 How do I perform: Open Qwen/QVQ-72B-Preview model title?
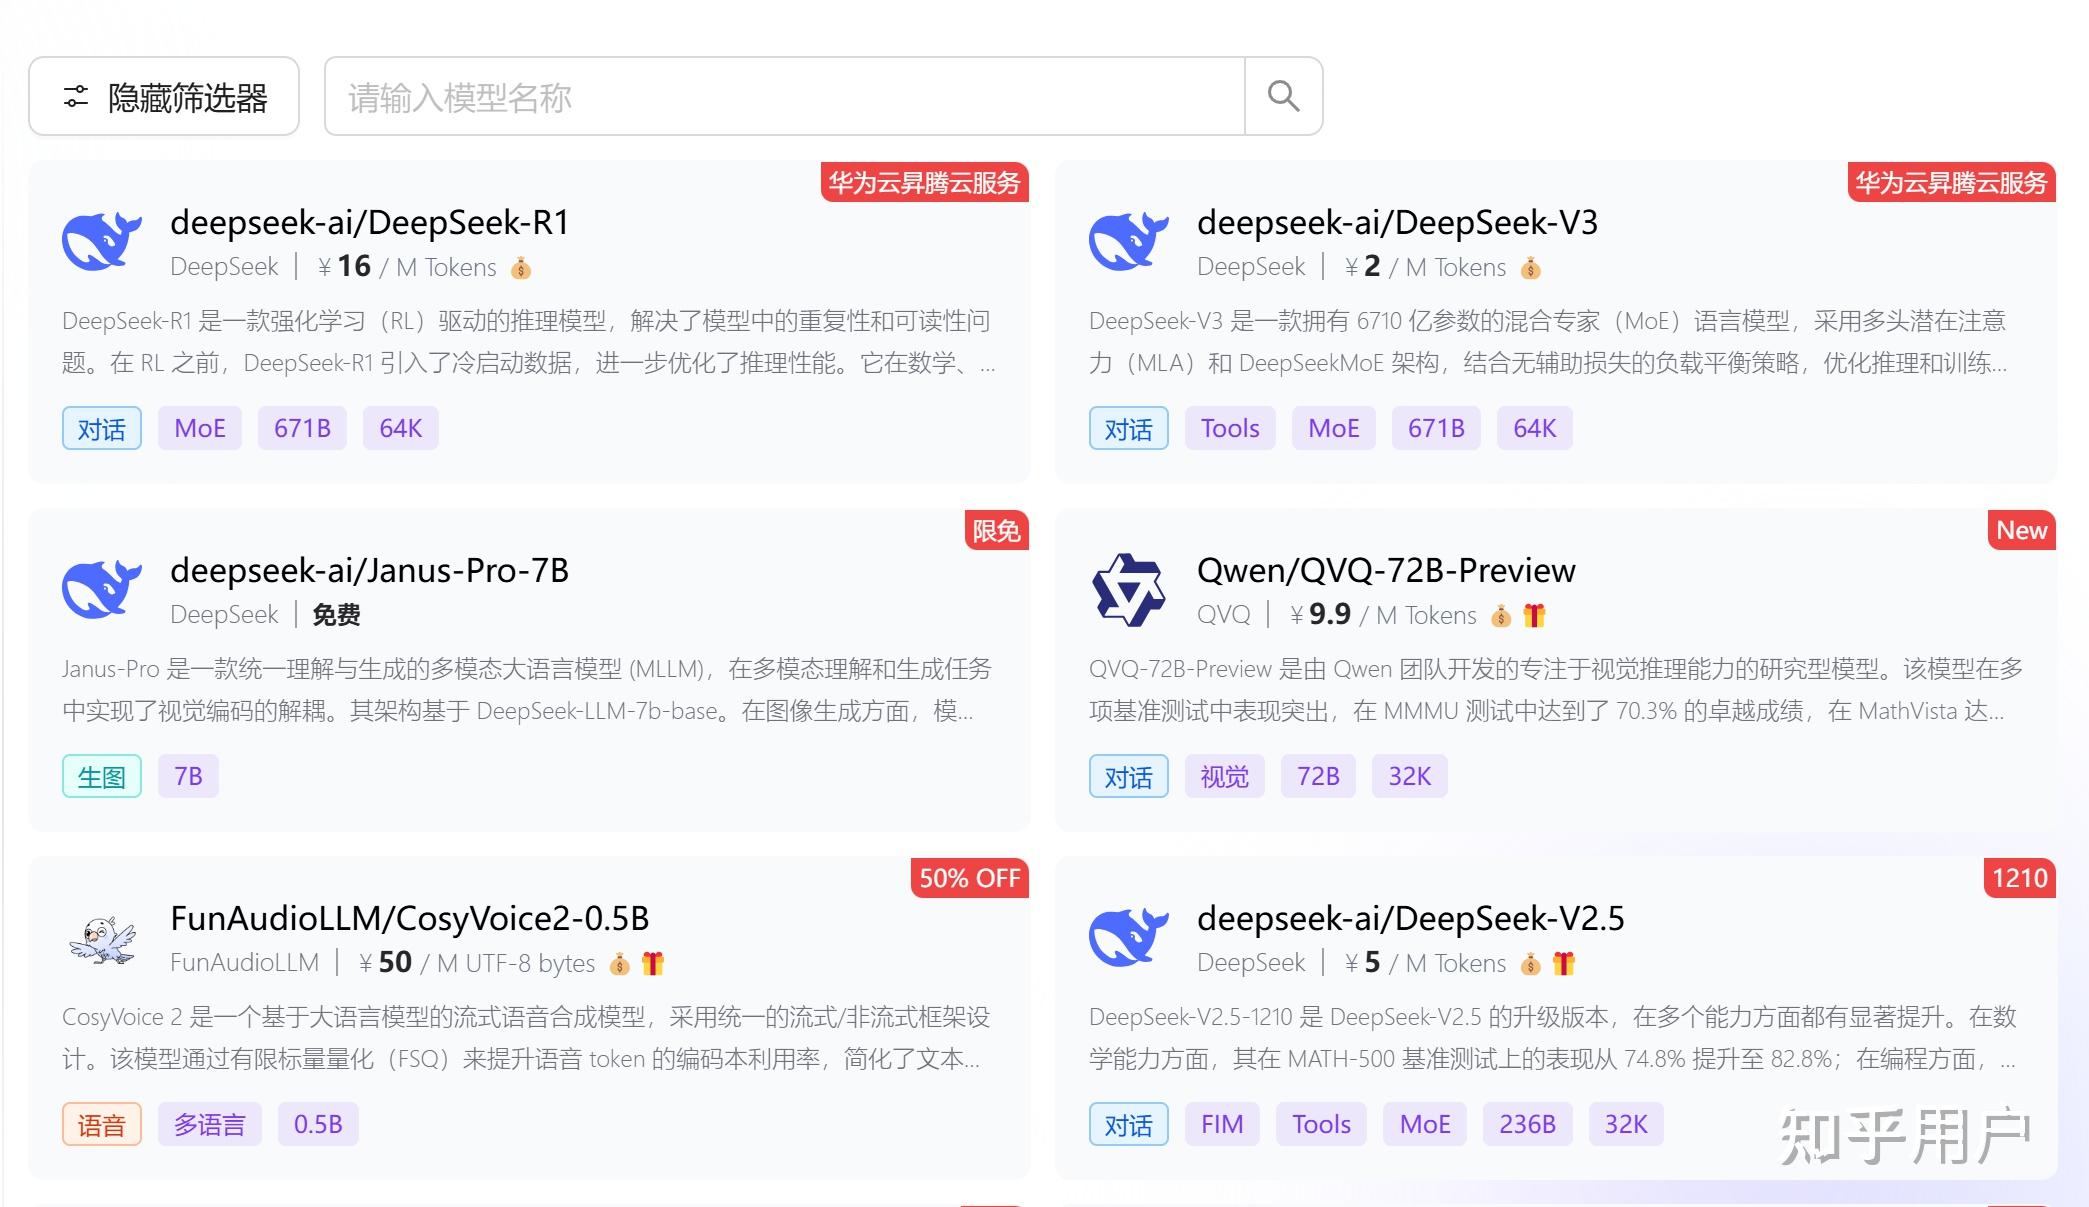(x=1386, y=570)
